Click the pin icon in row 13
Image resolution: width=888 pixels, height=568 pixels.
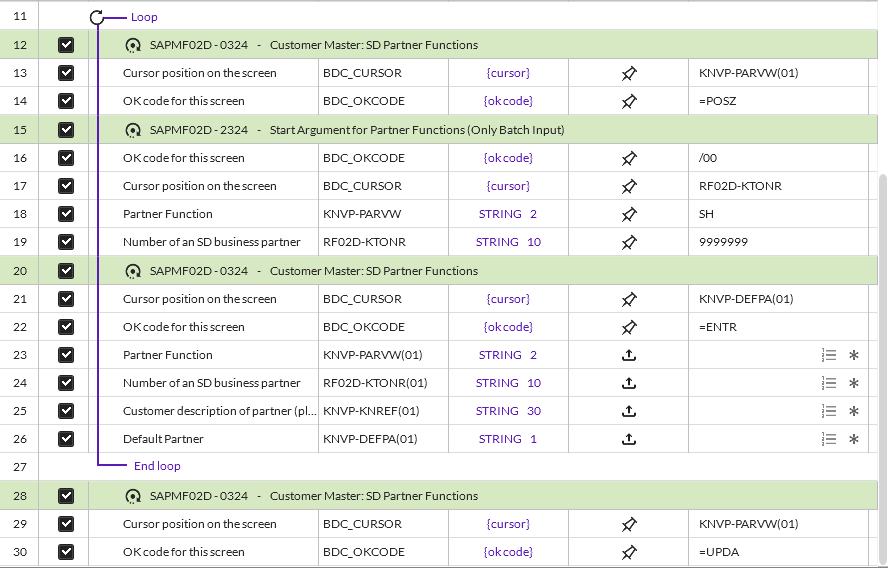click(x=629, y=73)
